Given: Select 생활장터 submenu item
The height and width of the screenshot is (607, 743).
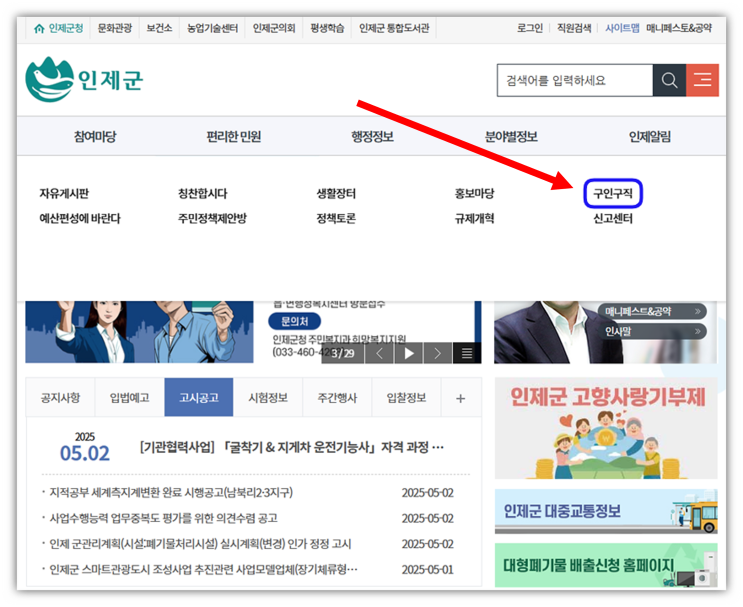Looking at the screenshot, I should pos(336,193).
